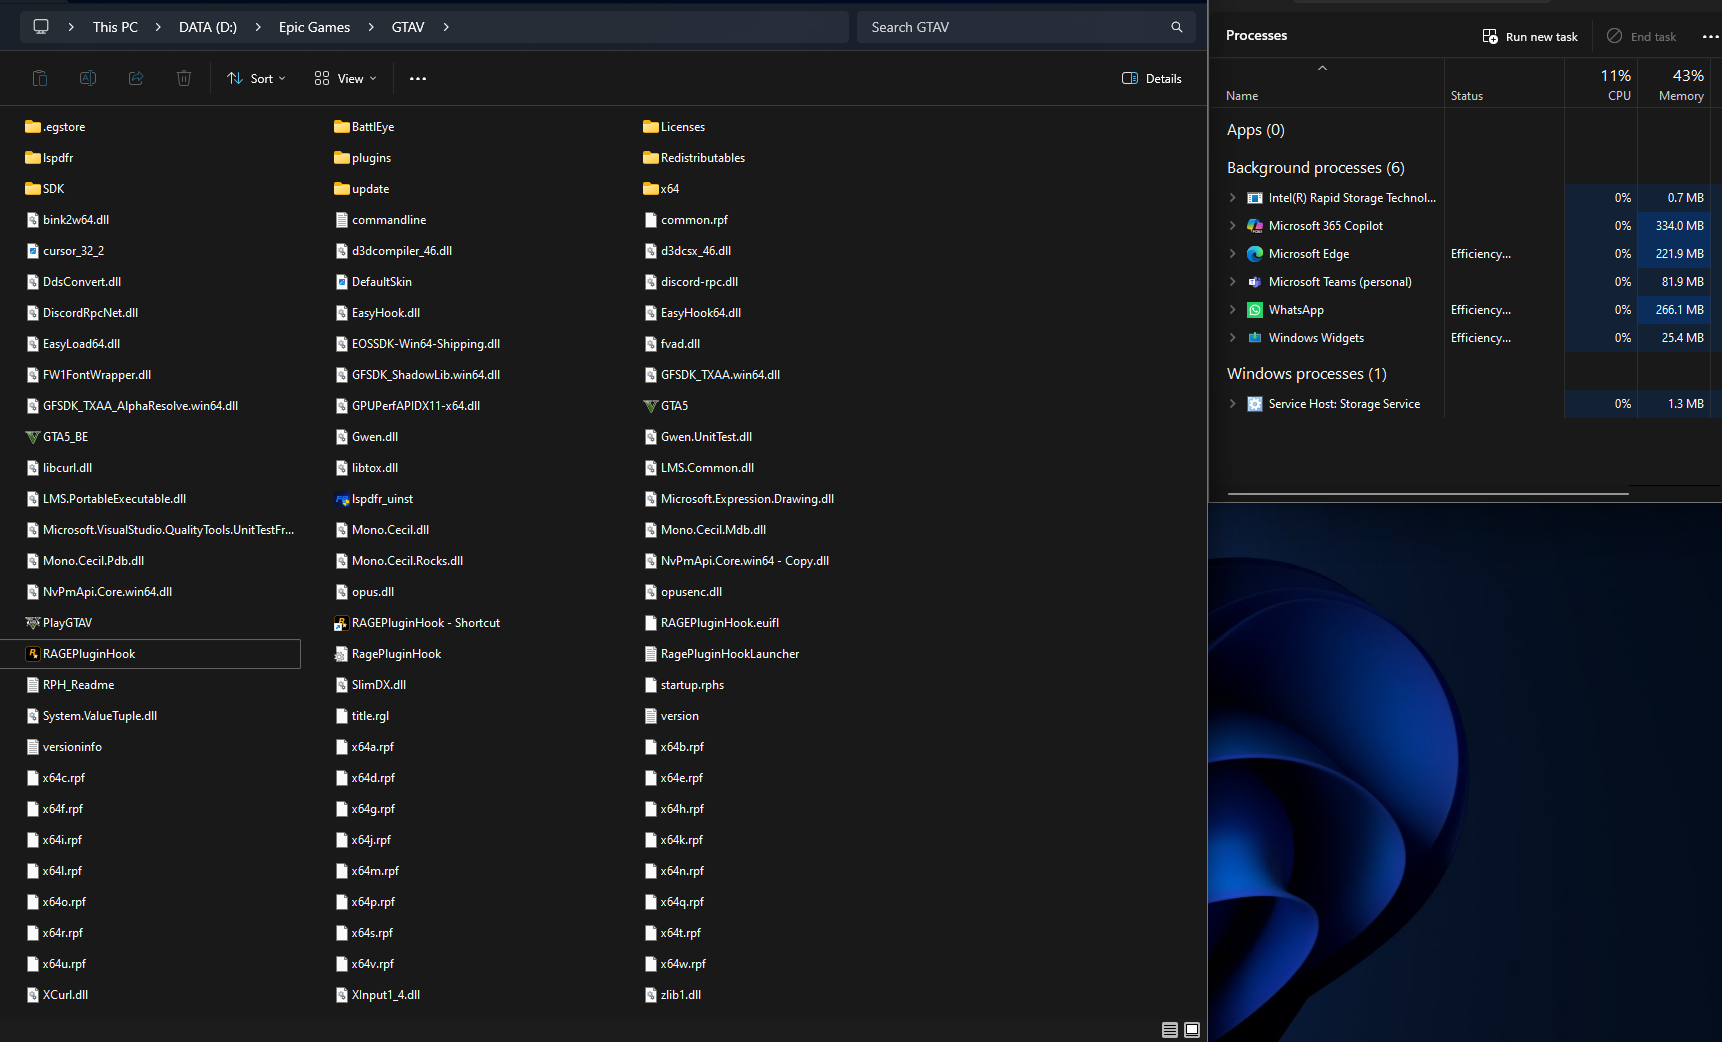Toggle the Details pane in Explorer
Screen dimensions: 1722x1042
pos(1152,78)
